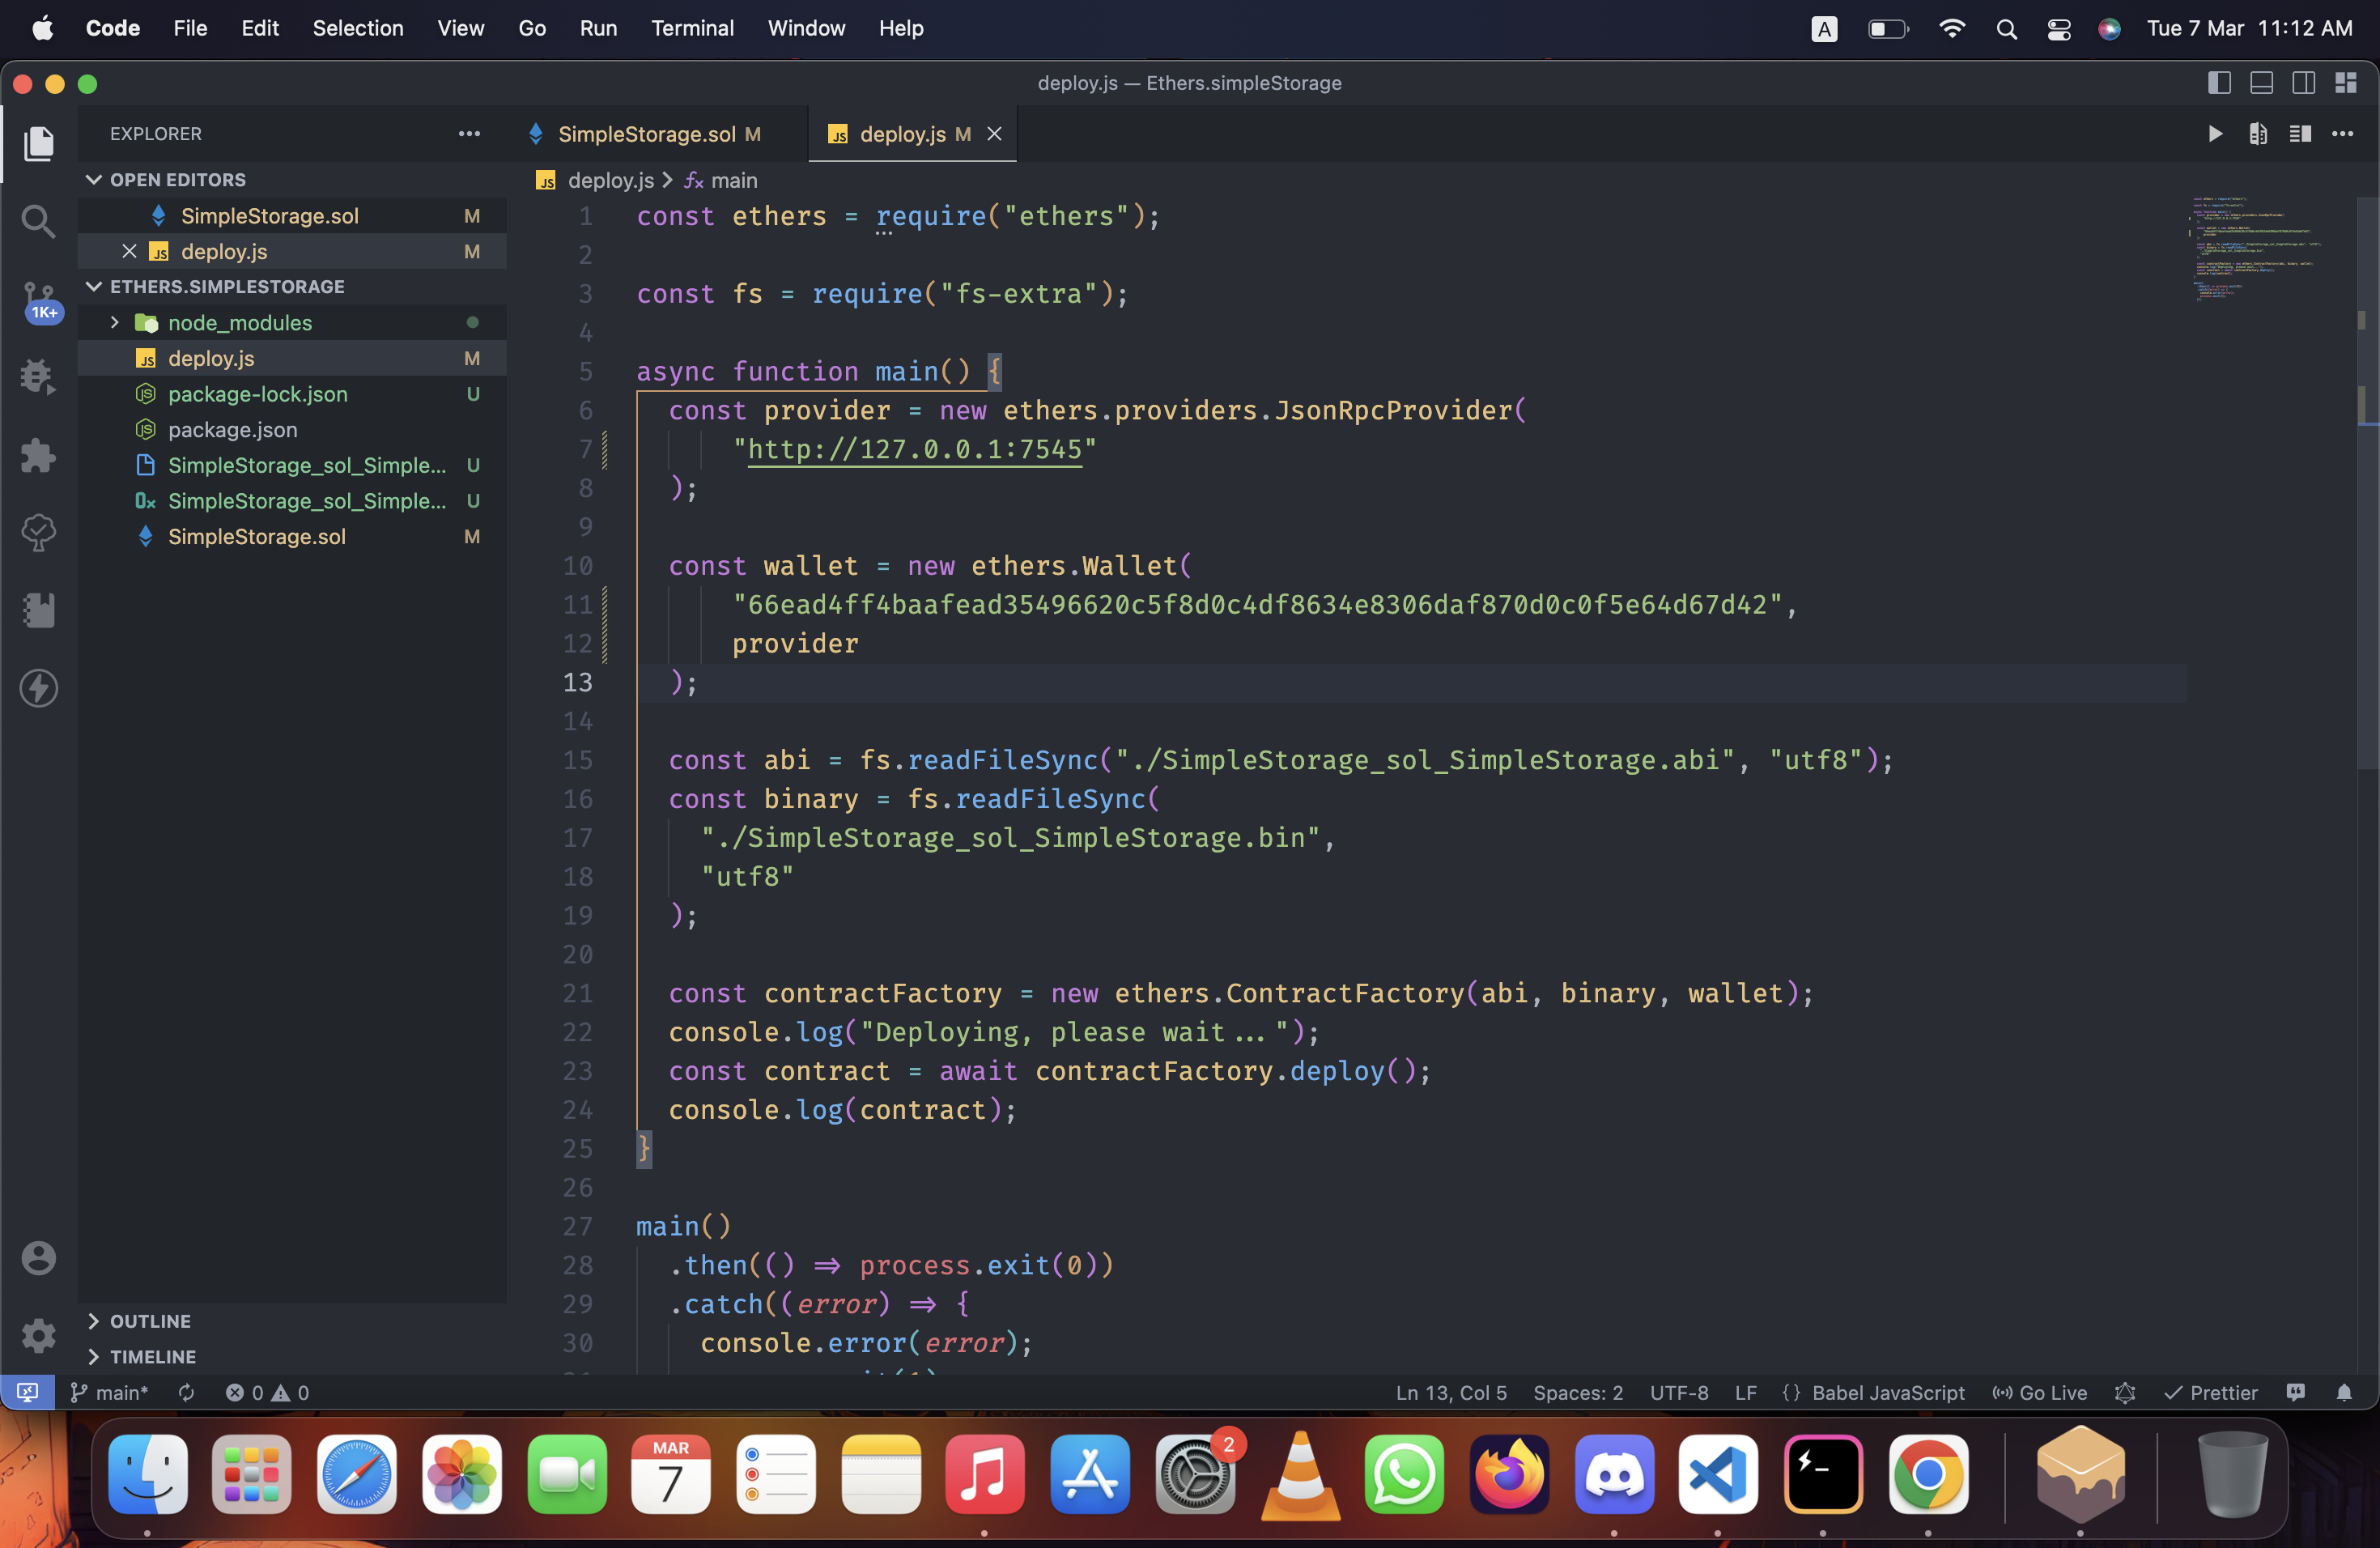Open the Terminal menu
The image size is (2380, 1548).
point(692,28)
